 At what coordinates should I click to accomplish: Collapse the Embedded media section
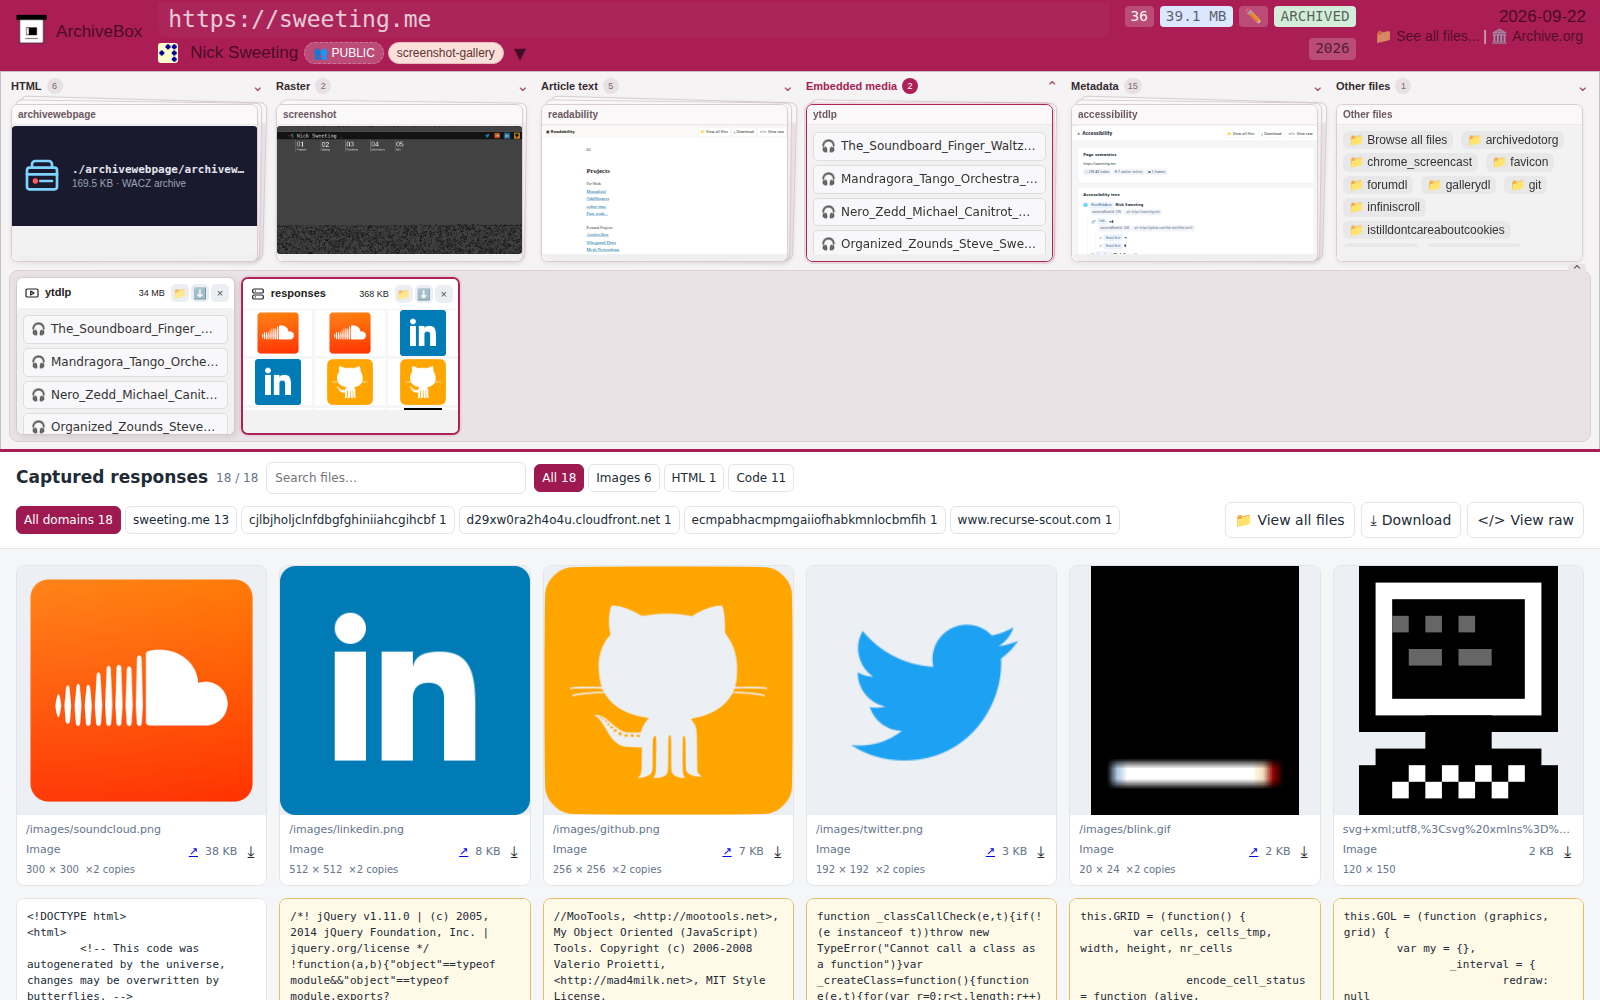(1052, 85)
